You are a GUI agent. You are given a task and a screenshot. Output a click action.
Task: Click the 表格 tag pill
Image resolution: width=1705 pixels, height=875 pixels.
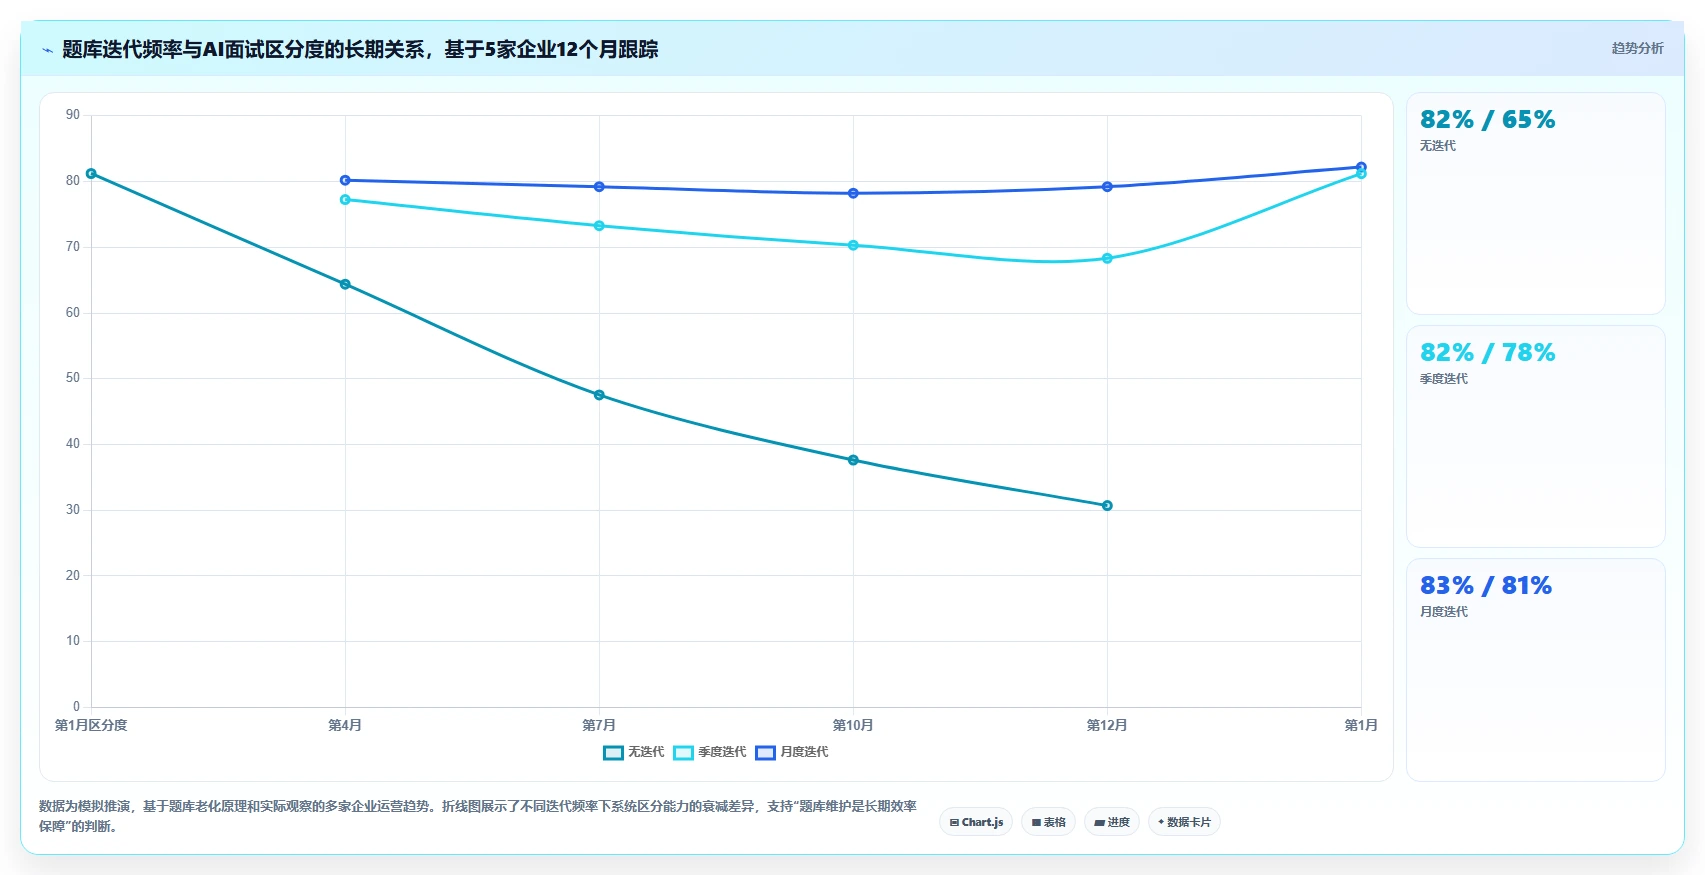pos(1048,822)
